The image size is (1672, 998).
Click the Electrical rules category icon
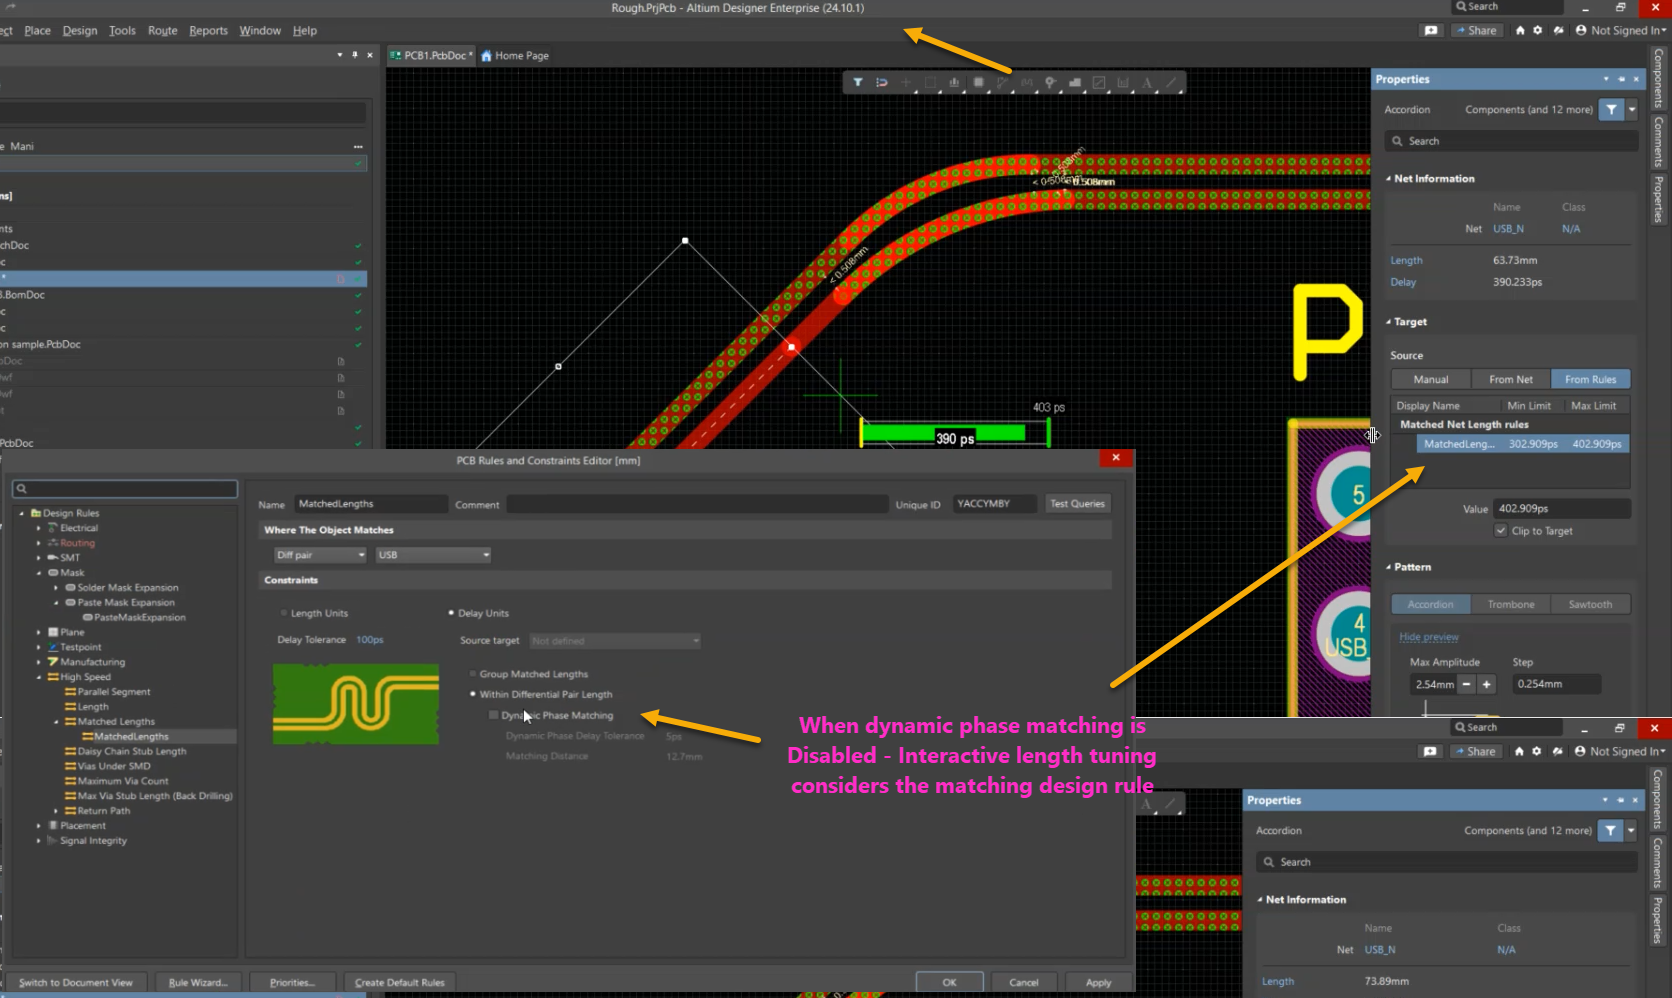click(x=53, y=528)
